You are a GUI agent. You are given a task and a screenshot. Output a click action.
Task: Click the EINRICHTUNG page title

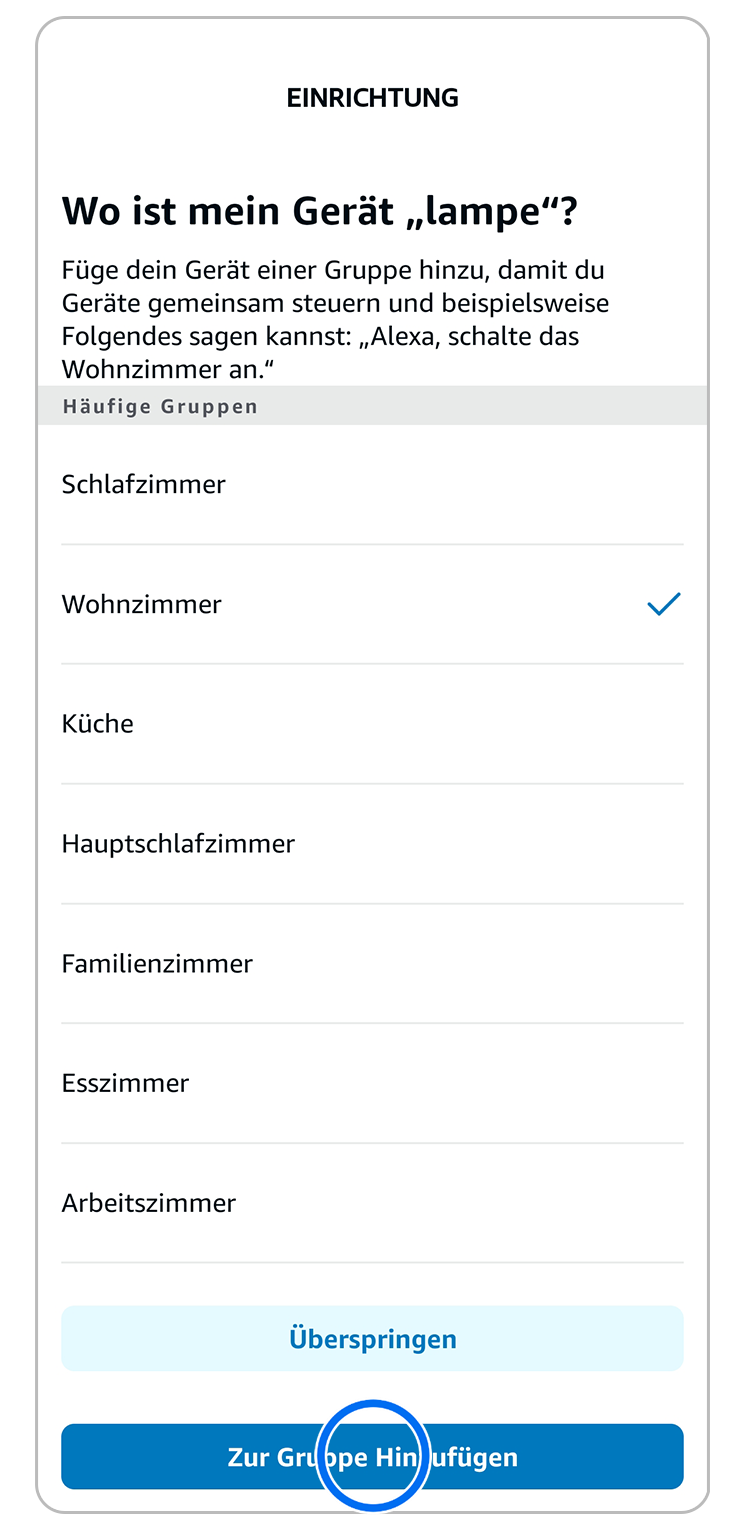coord(372,98)
